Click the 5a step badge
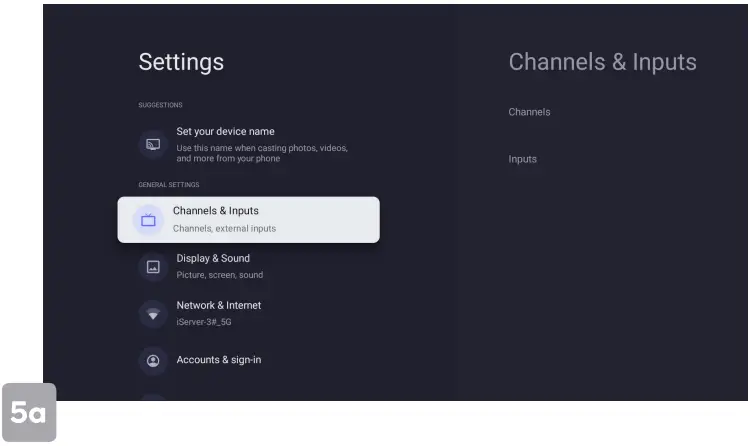 (28, 412)
